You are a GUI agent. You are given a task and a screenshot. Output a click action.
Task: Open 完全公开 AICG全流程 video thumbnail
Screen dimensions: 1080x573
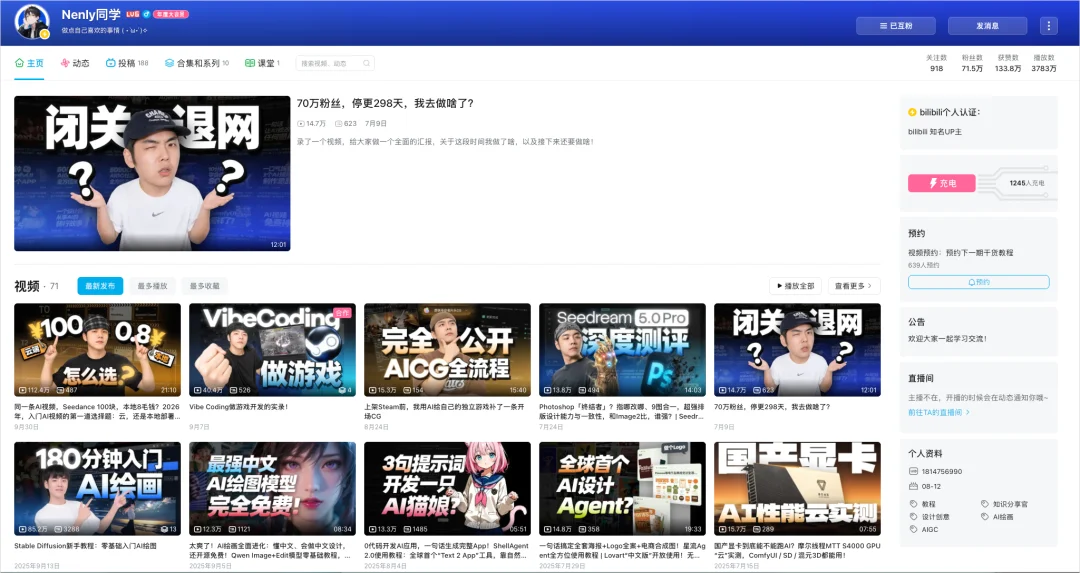tap(448, 350)
